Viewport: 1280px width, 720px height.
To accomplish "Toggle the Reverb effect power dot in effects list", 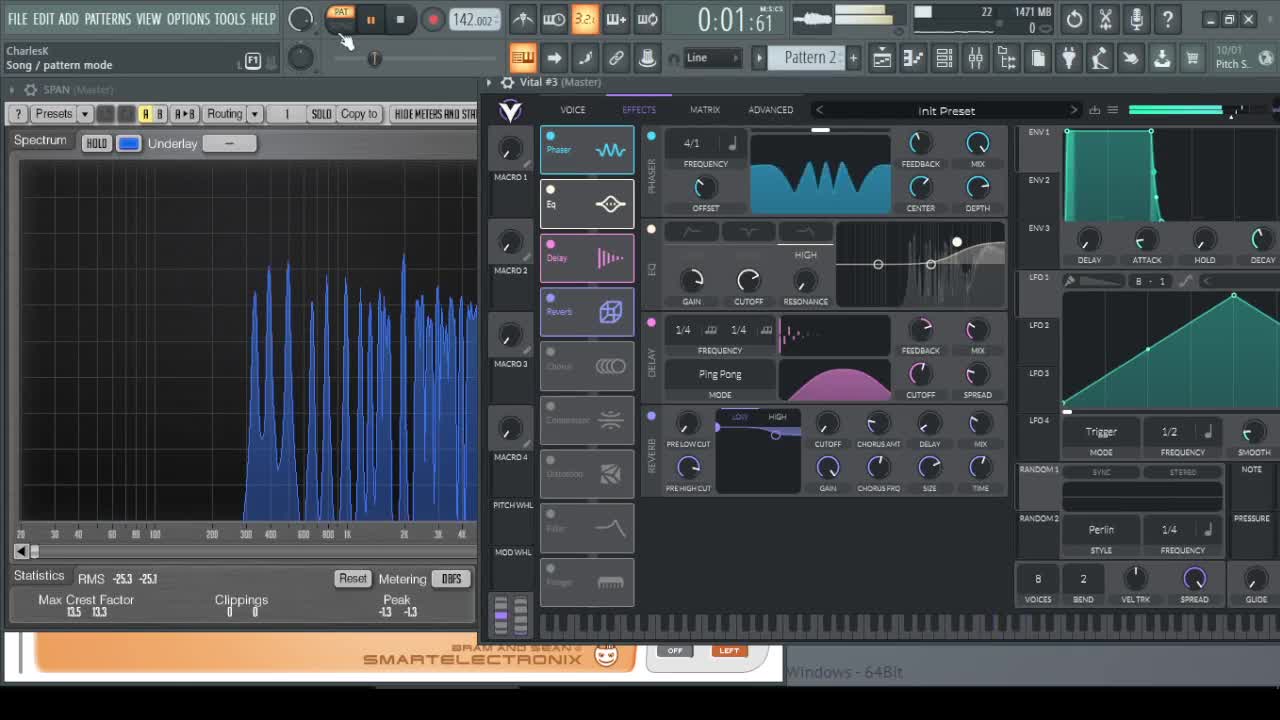I will click(x=550, y=298).
